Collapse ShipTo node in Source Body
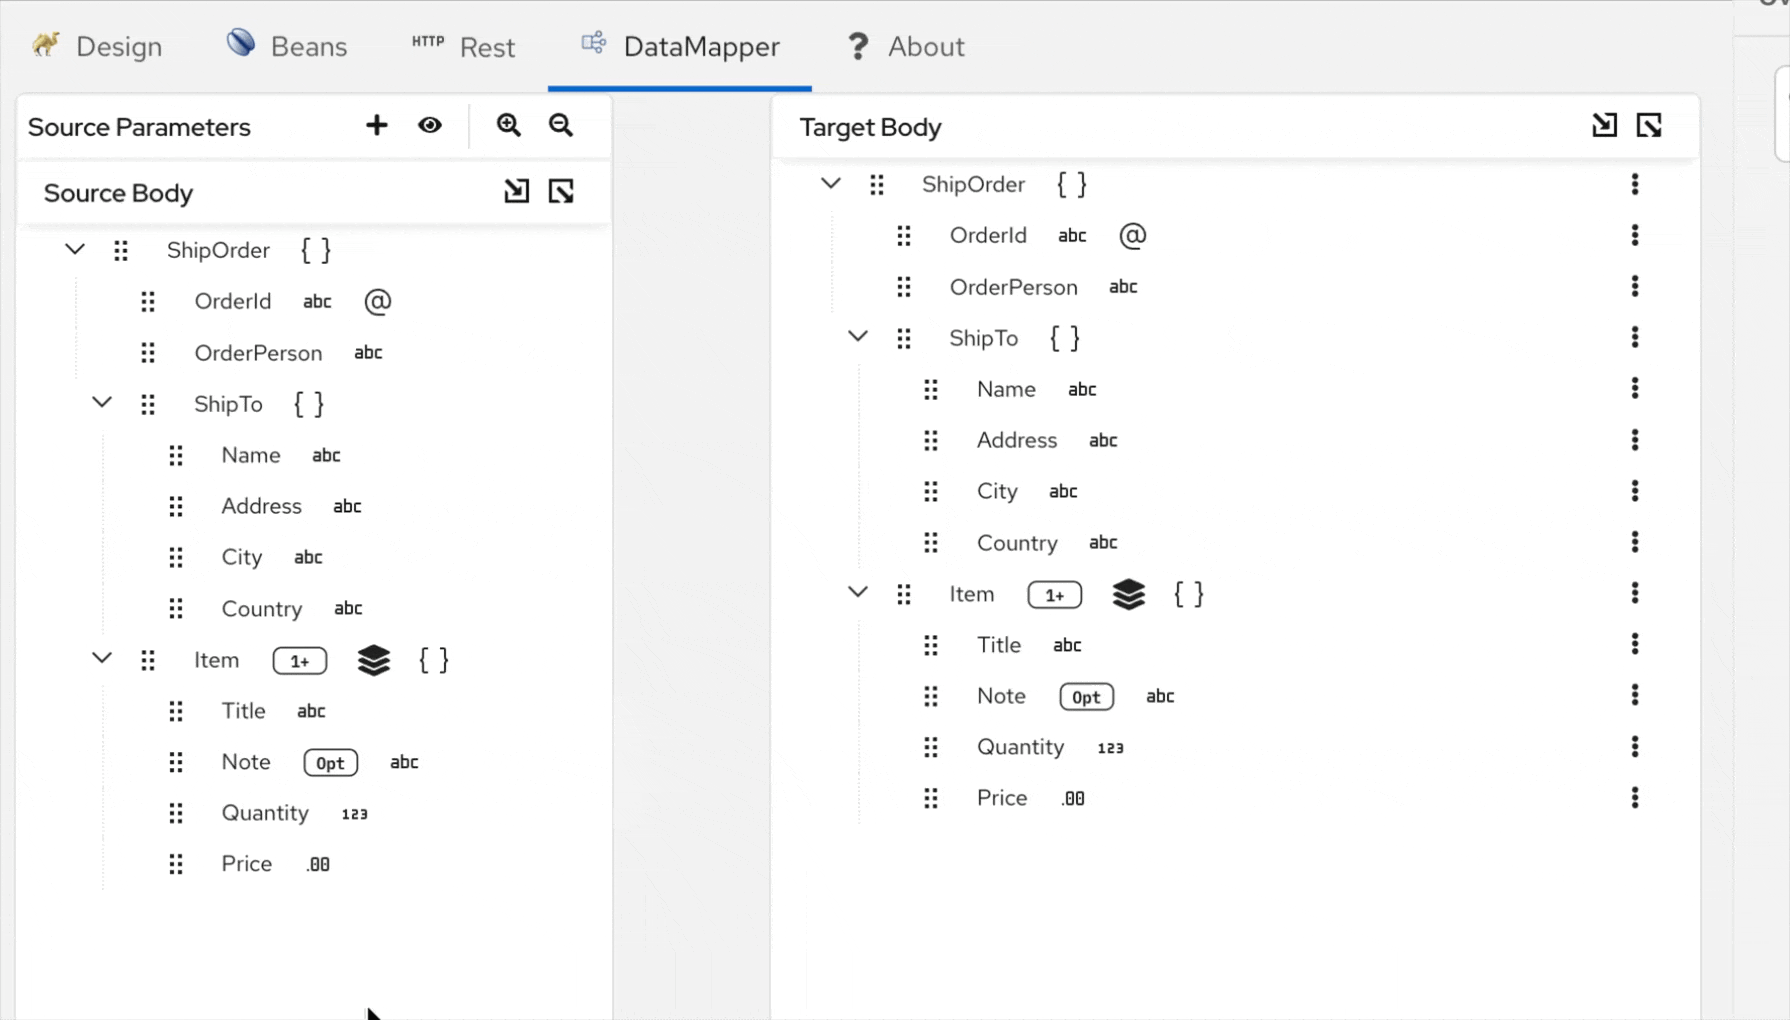 [102, 403]
